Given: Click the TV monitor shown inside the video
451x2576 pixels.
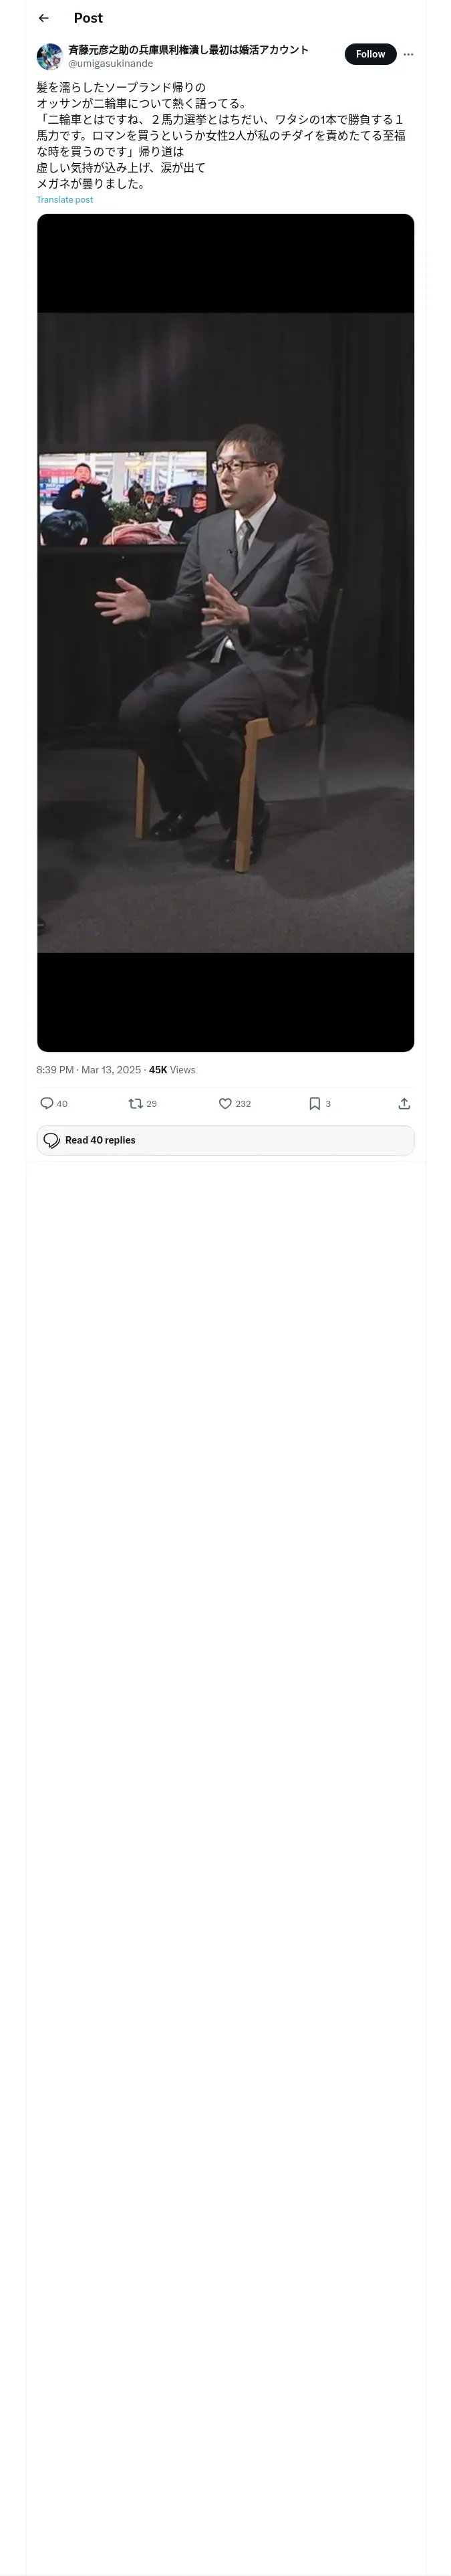Looking at the screenshot, I should 122,498.
